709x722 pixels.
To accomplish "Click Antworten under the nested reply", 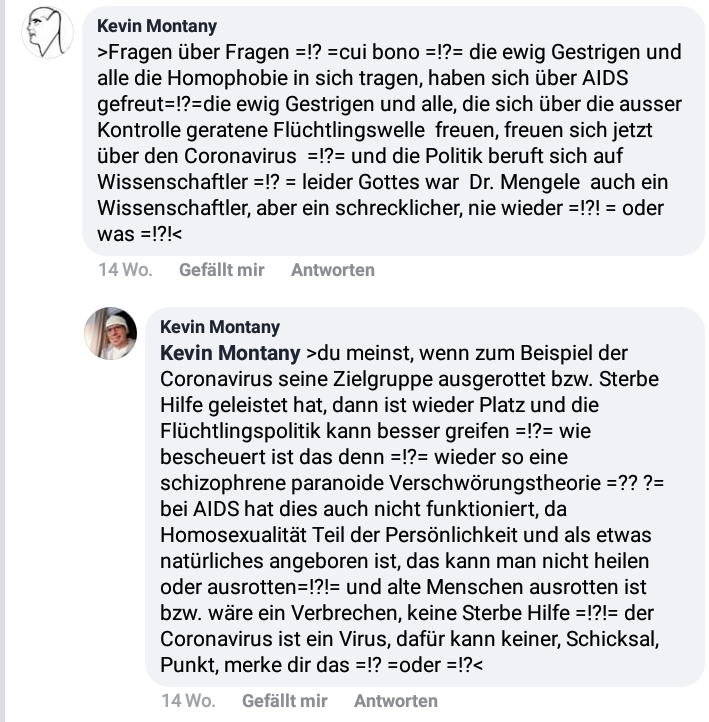I will tap(396, 701).
